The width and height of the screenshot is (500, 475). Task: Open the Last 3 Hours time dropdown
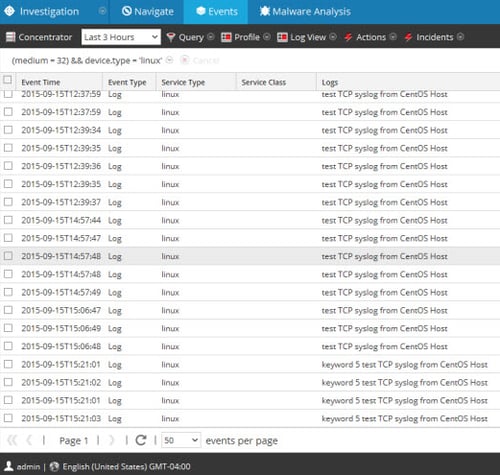pyautogui.click(x=121, y=37)
